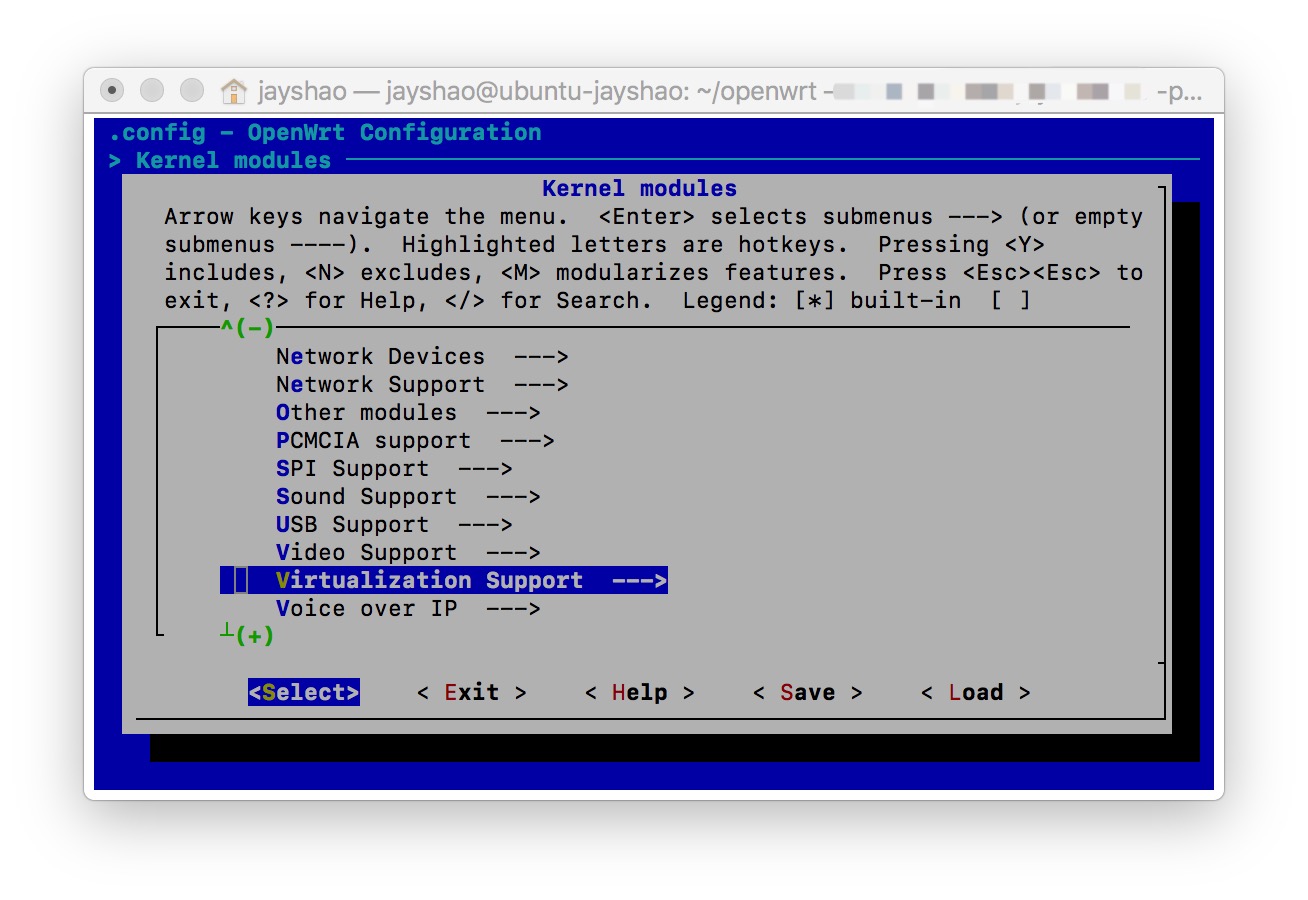
Task: Click the Load button
Action: pos(975,693)
